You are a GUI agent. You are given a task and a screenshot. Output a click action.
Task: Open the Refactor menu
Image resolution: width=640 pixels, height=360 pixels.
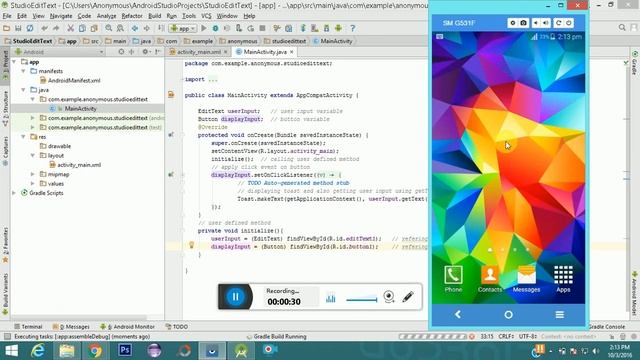click(132, 16)
